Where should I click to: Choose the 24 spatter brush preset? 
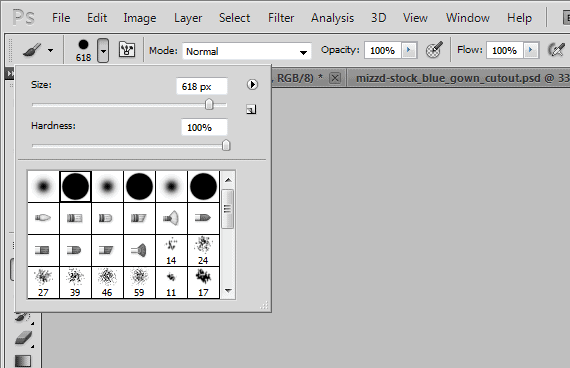point(203,251)
